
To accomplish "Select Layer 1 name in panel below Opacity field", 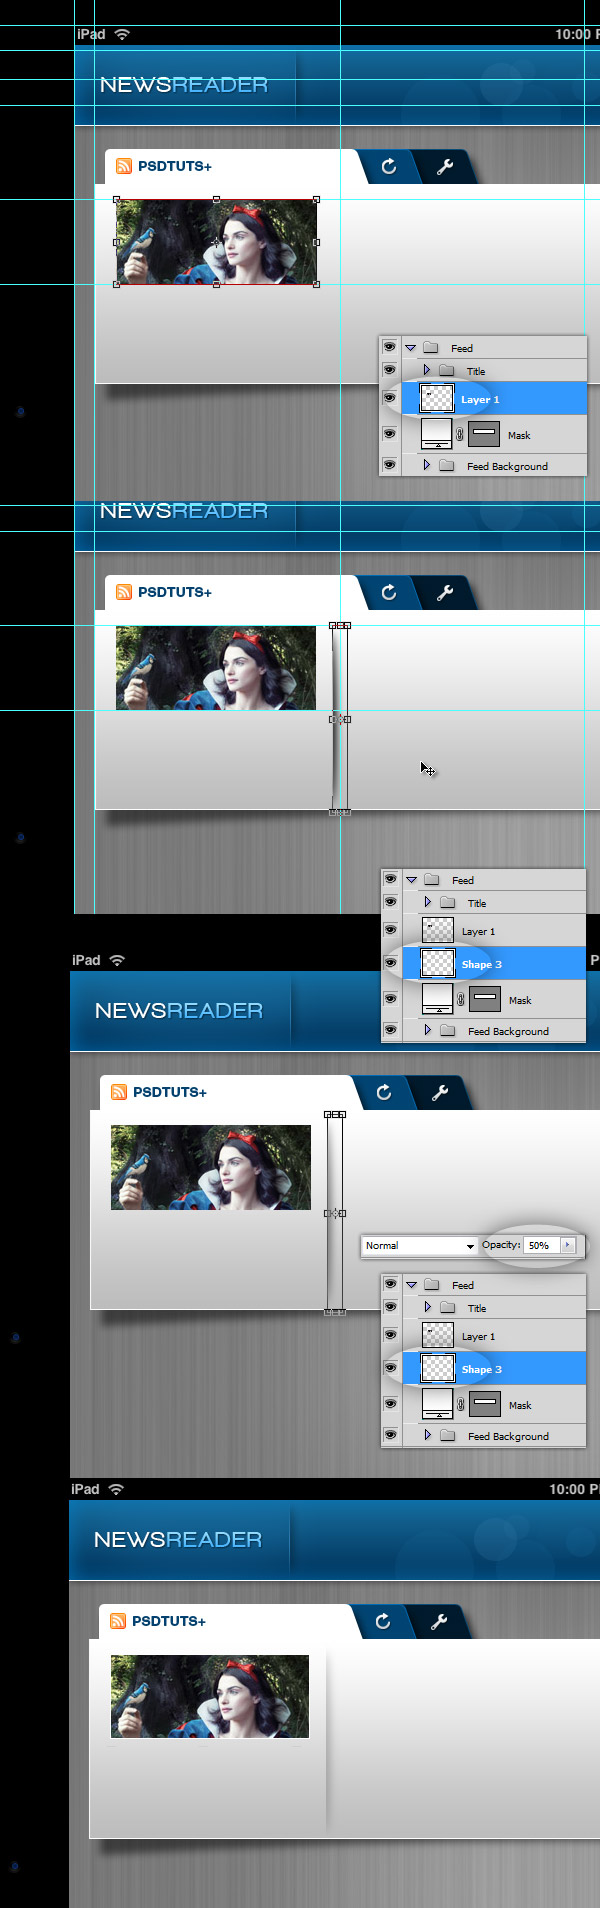I will [478, 1337].
